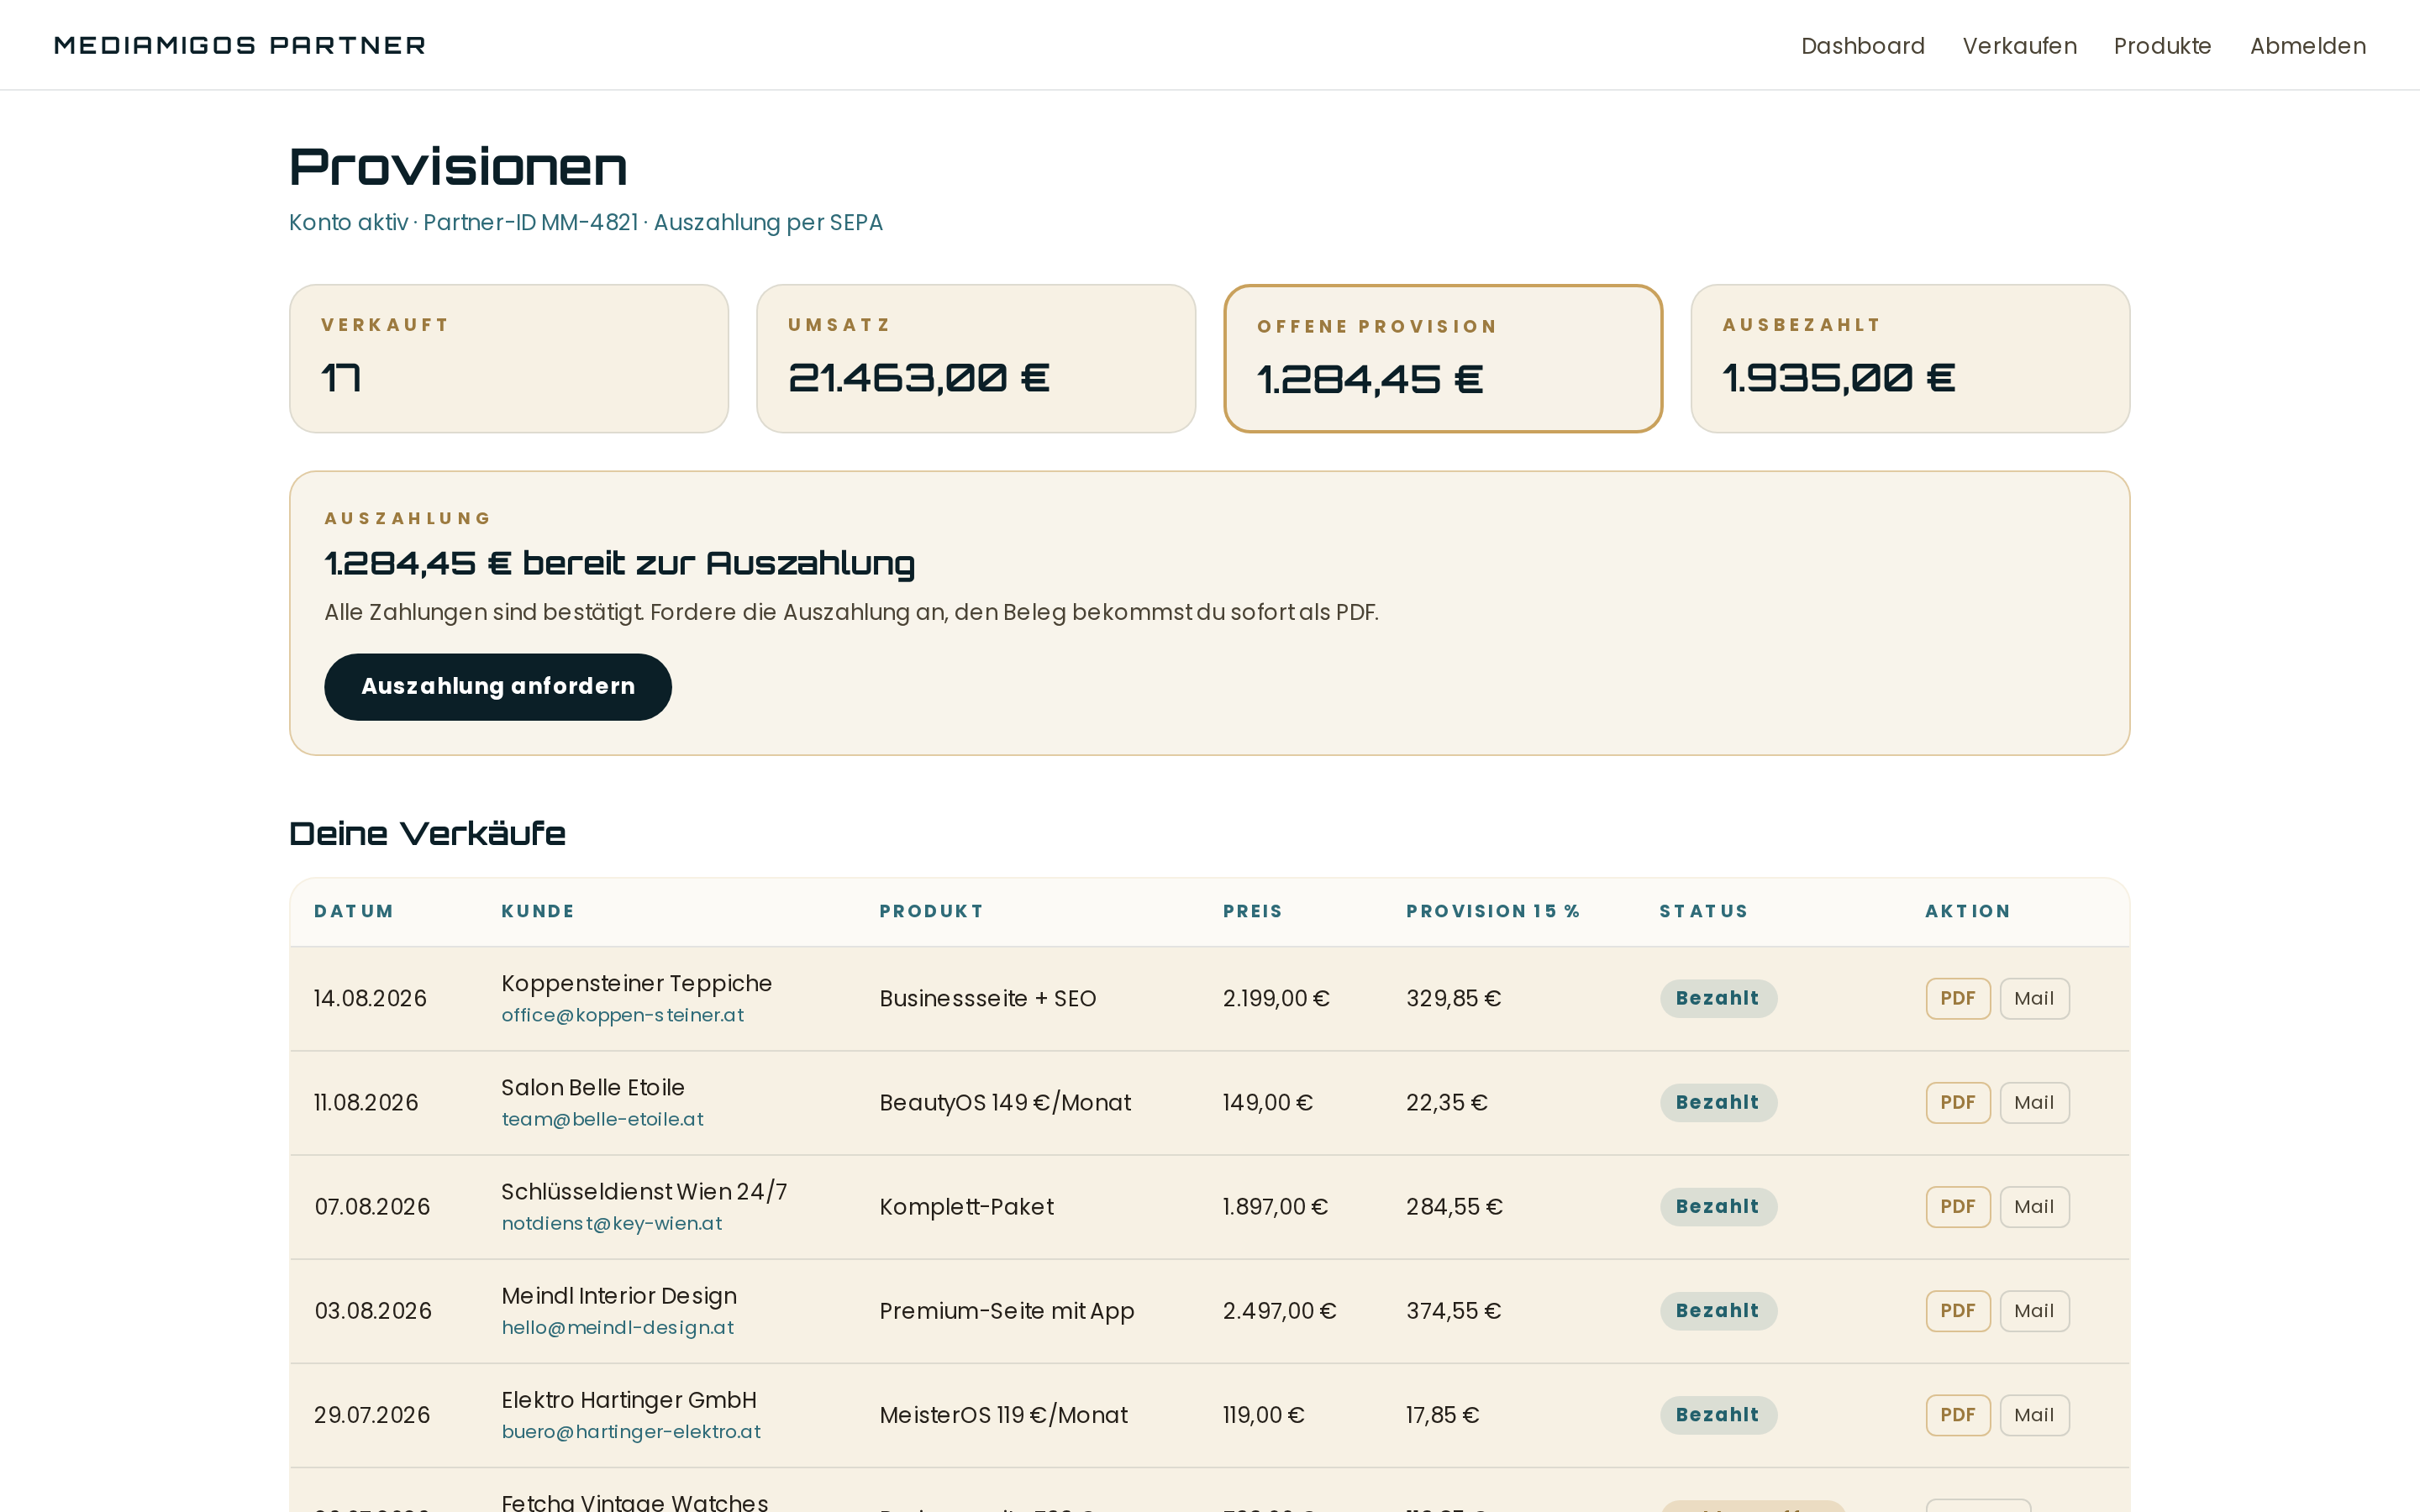Download PDF for Elektro Hartinger GmbH

coord(1957,1414)
